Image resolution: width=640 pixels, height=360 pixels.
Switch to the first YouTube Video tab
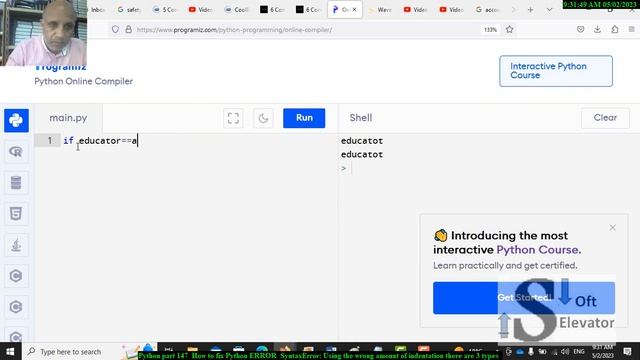[x=200, y=9]
